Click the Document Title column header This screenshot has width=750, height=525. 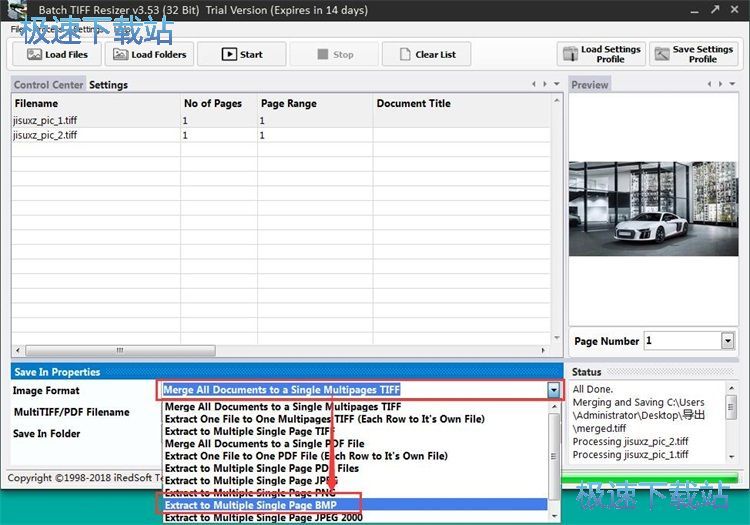point(413,103)
